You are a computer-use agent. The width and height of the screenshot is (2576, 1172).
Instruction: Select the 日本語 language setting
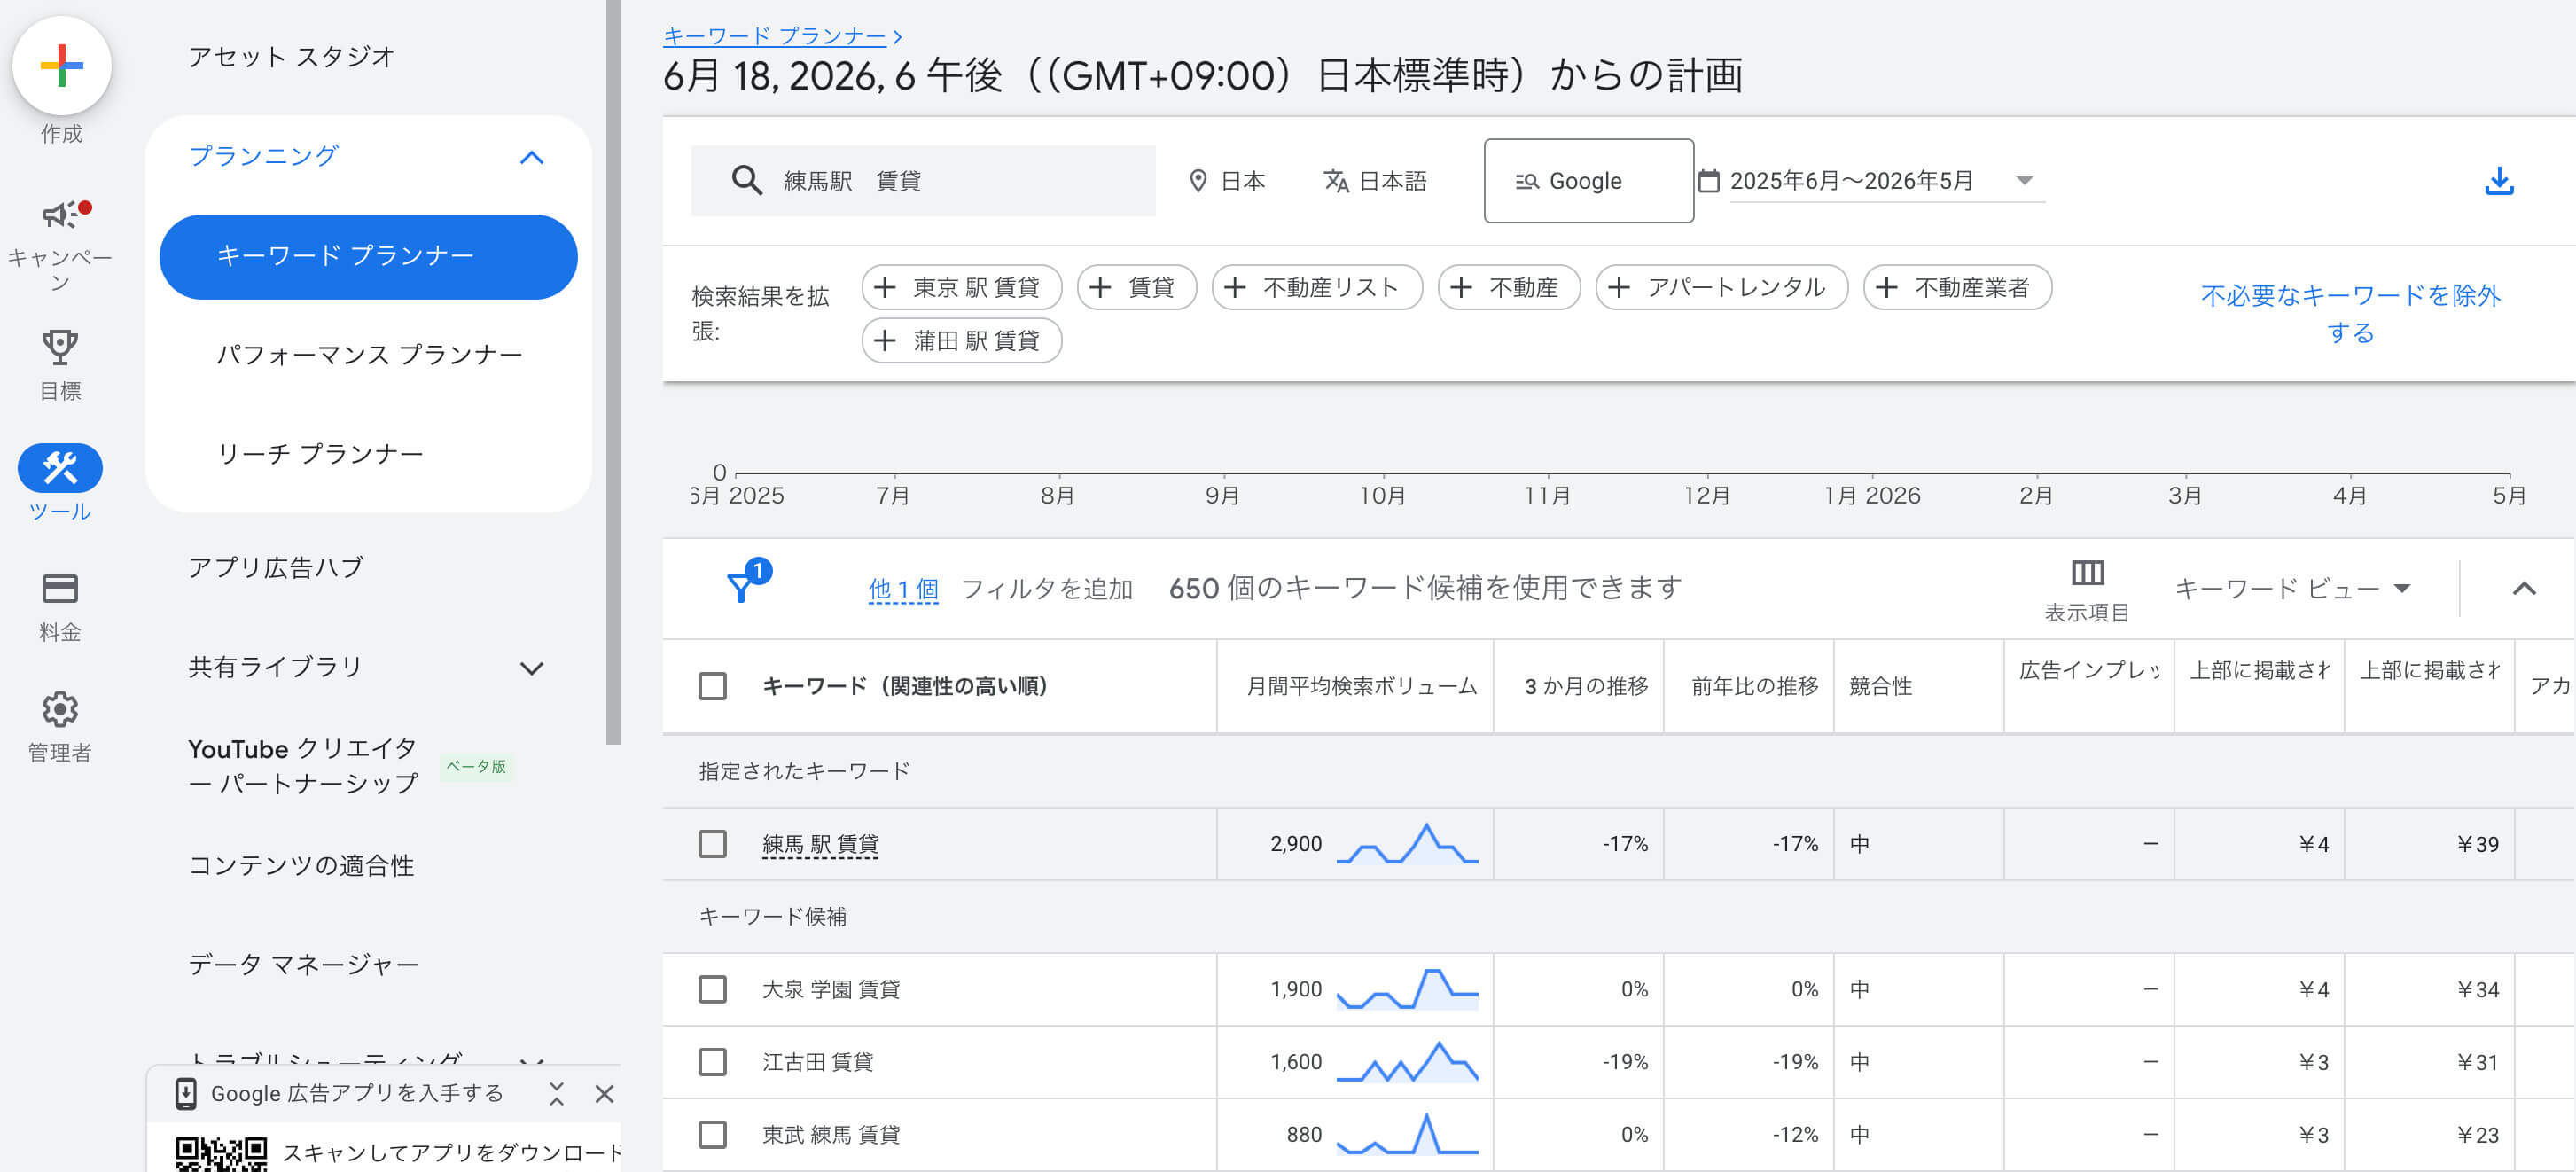1376,181
